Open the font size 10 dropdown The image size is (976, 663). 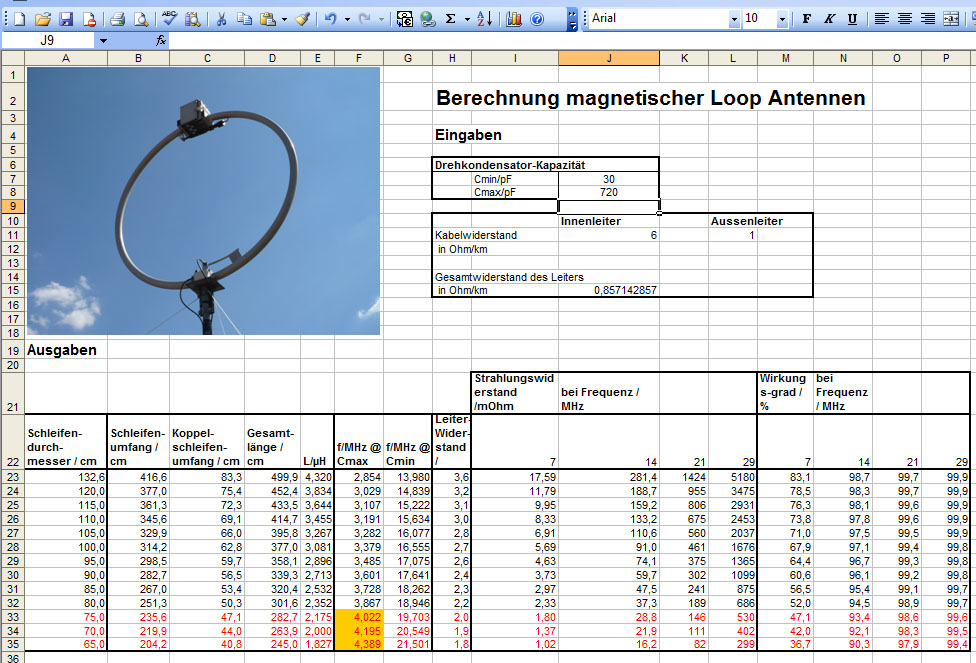click(780, 19)
